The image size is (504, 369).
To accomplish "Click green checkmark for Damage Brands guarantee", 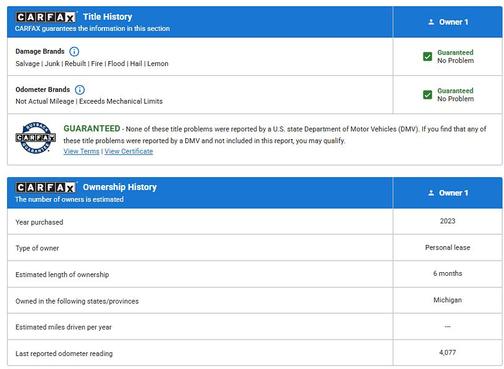I will [427, 56].
